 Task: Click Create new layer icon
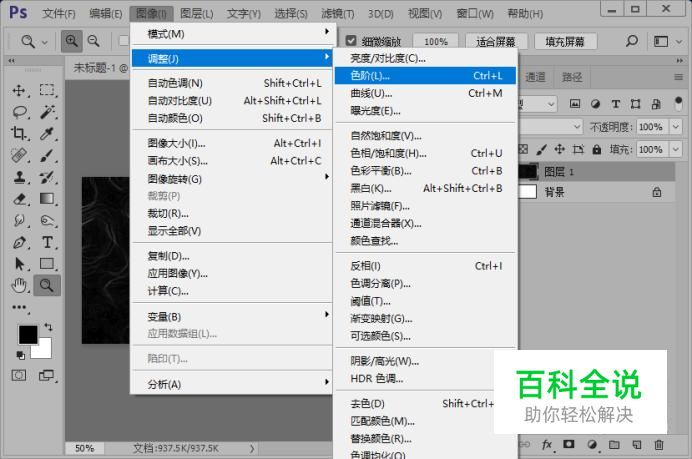tap(636, 445)
